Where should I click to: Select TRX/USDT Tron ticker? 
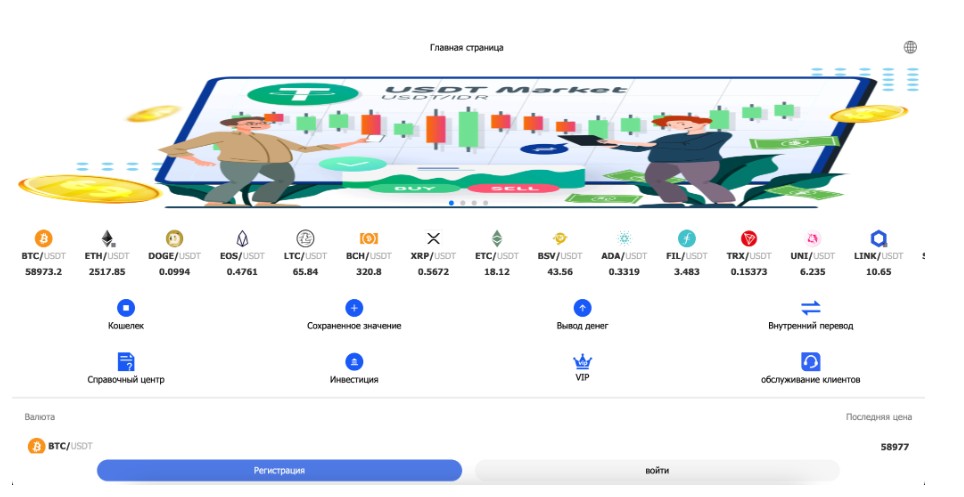[x=748, y=239]
